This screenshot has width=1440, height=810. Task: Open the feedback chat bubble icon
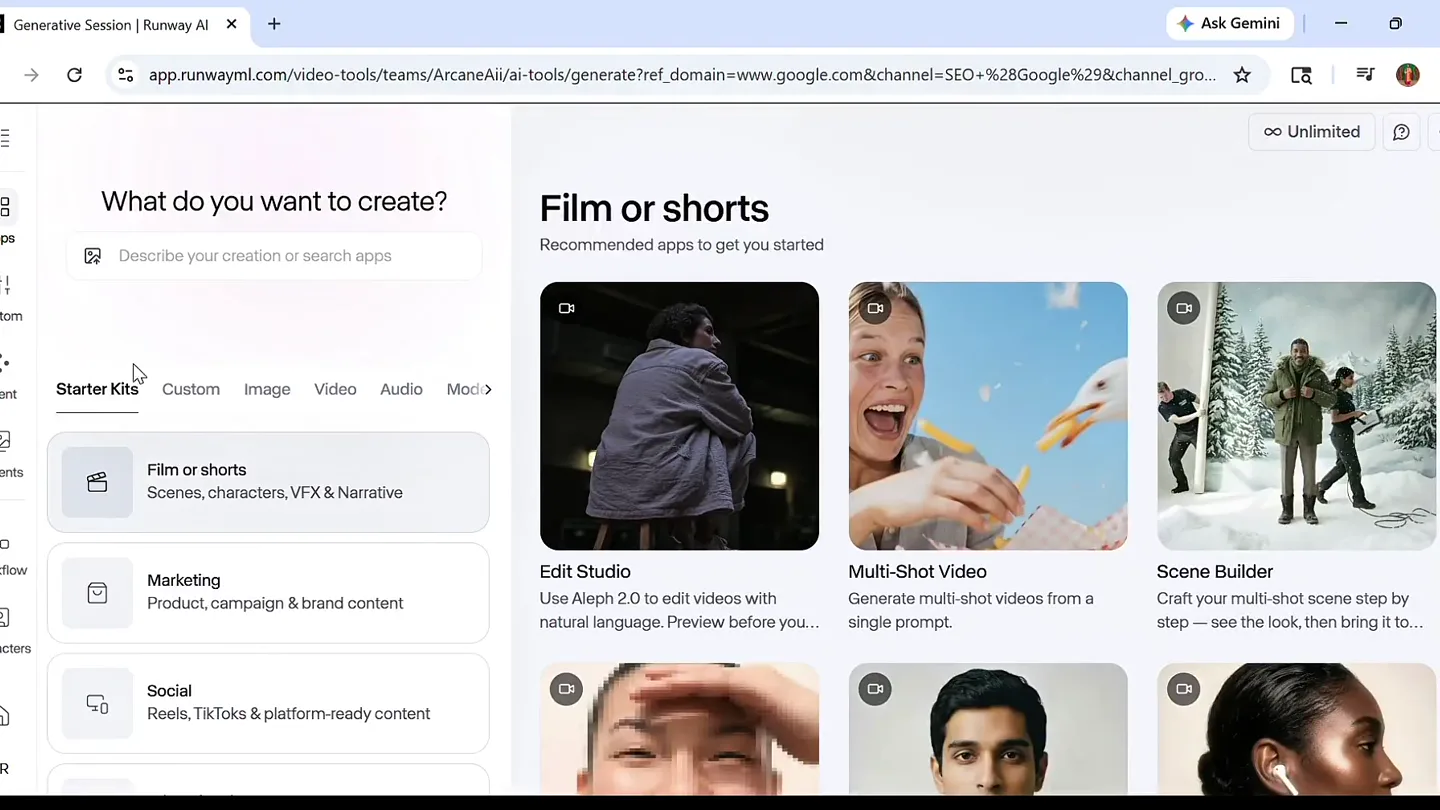1401,132
